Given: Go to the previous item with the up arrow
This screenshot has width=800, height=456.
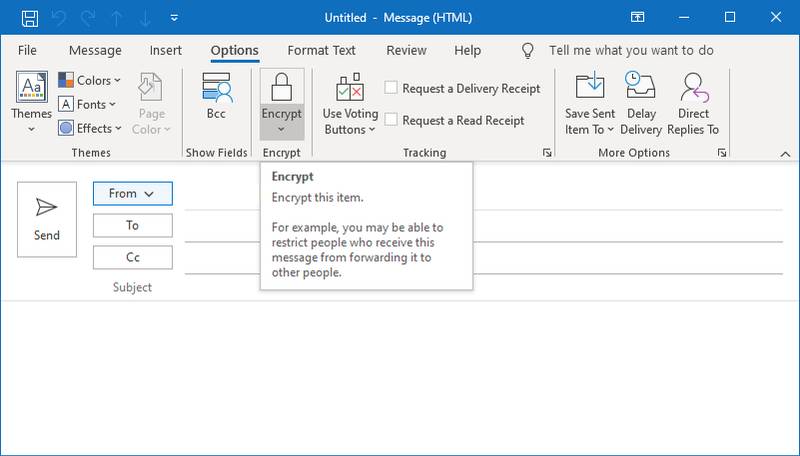Looking at the screenshot, I should click(x=116, y=18).
